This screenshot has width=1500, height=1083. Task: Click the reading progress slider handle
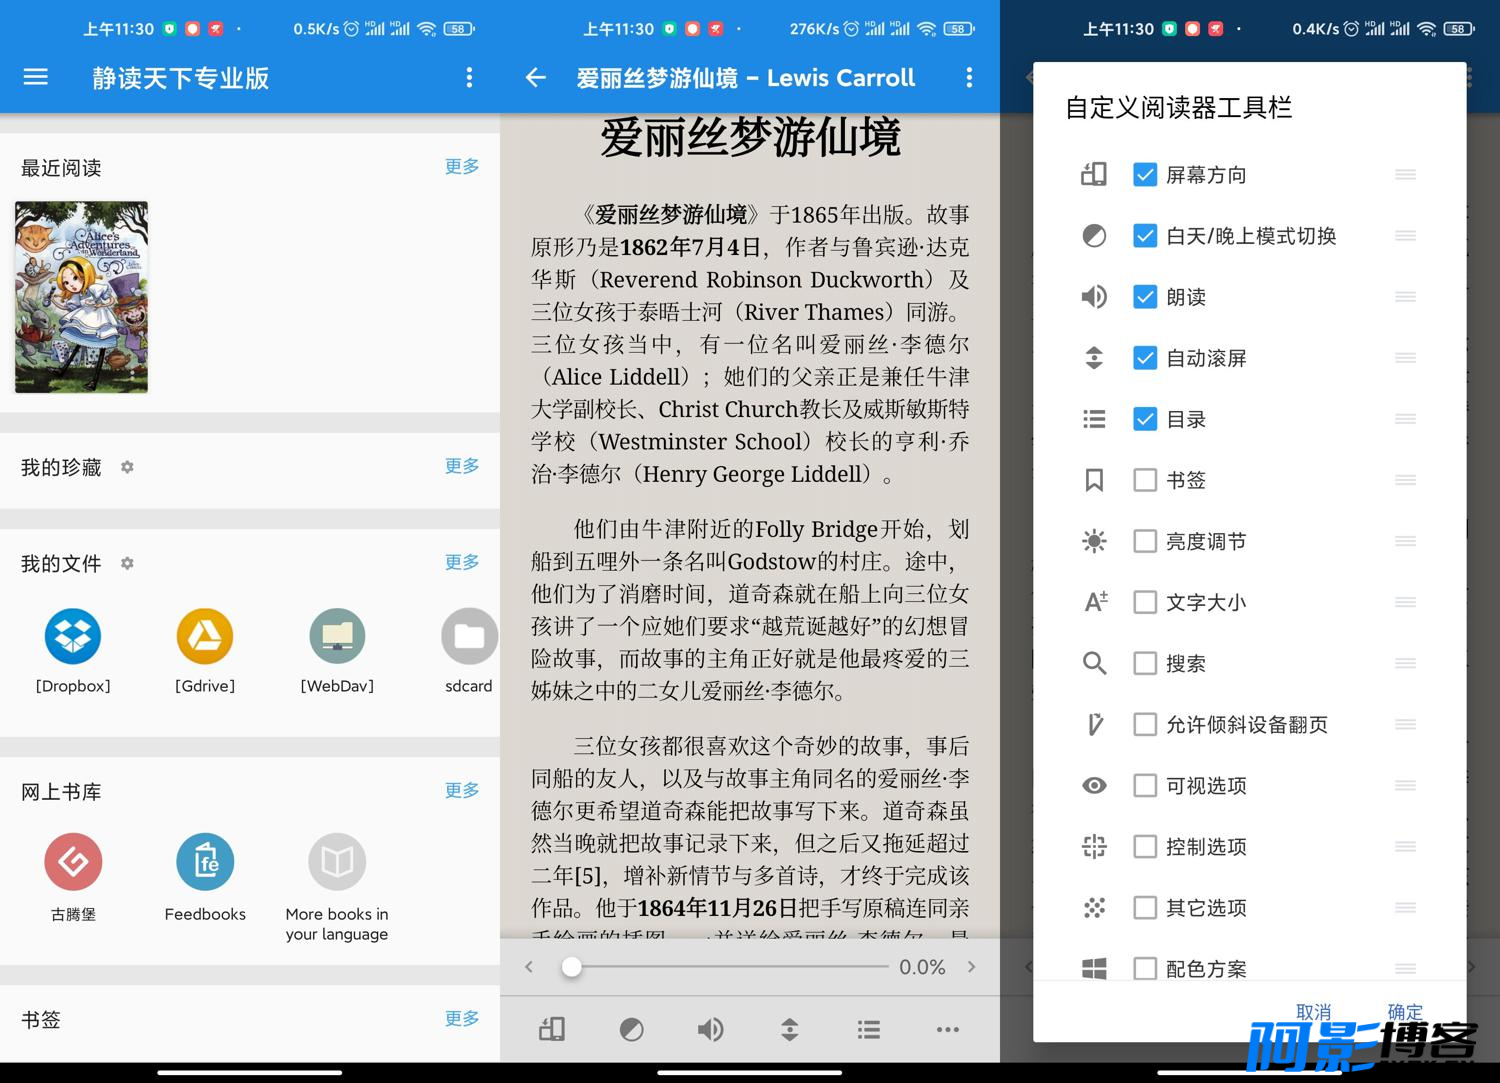pos(571,967)
